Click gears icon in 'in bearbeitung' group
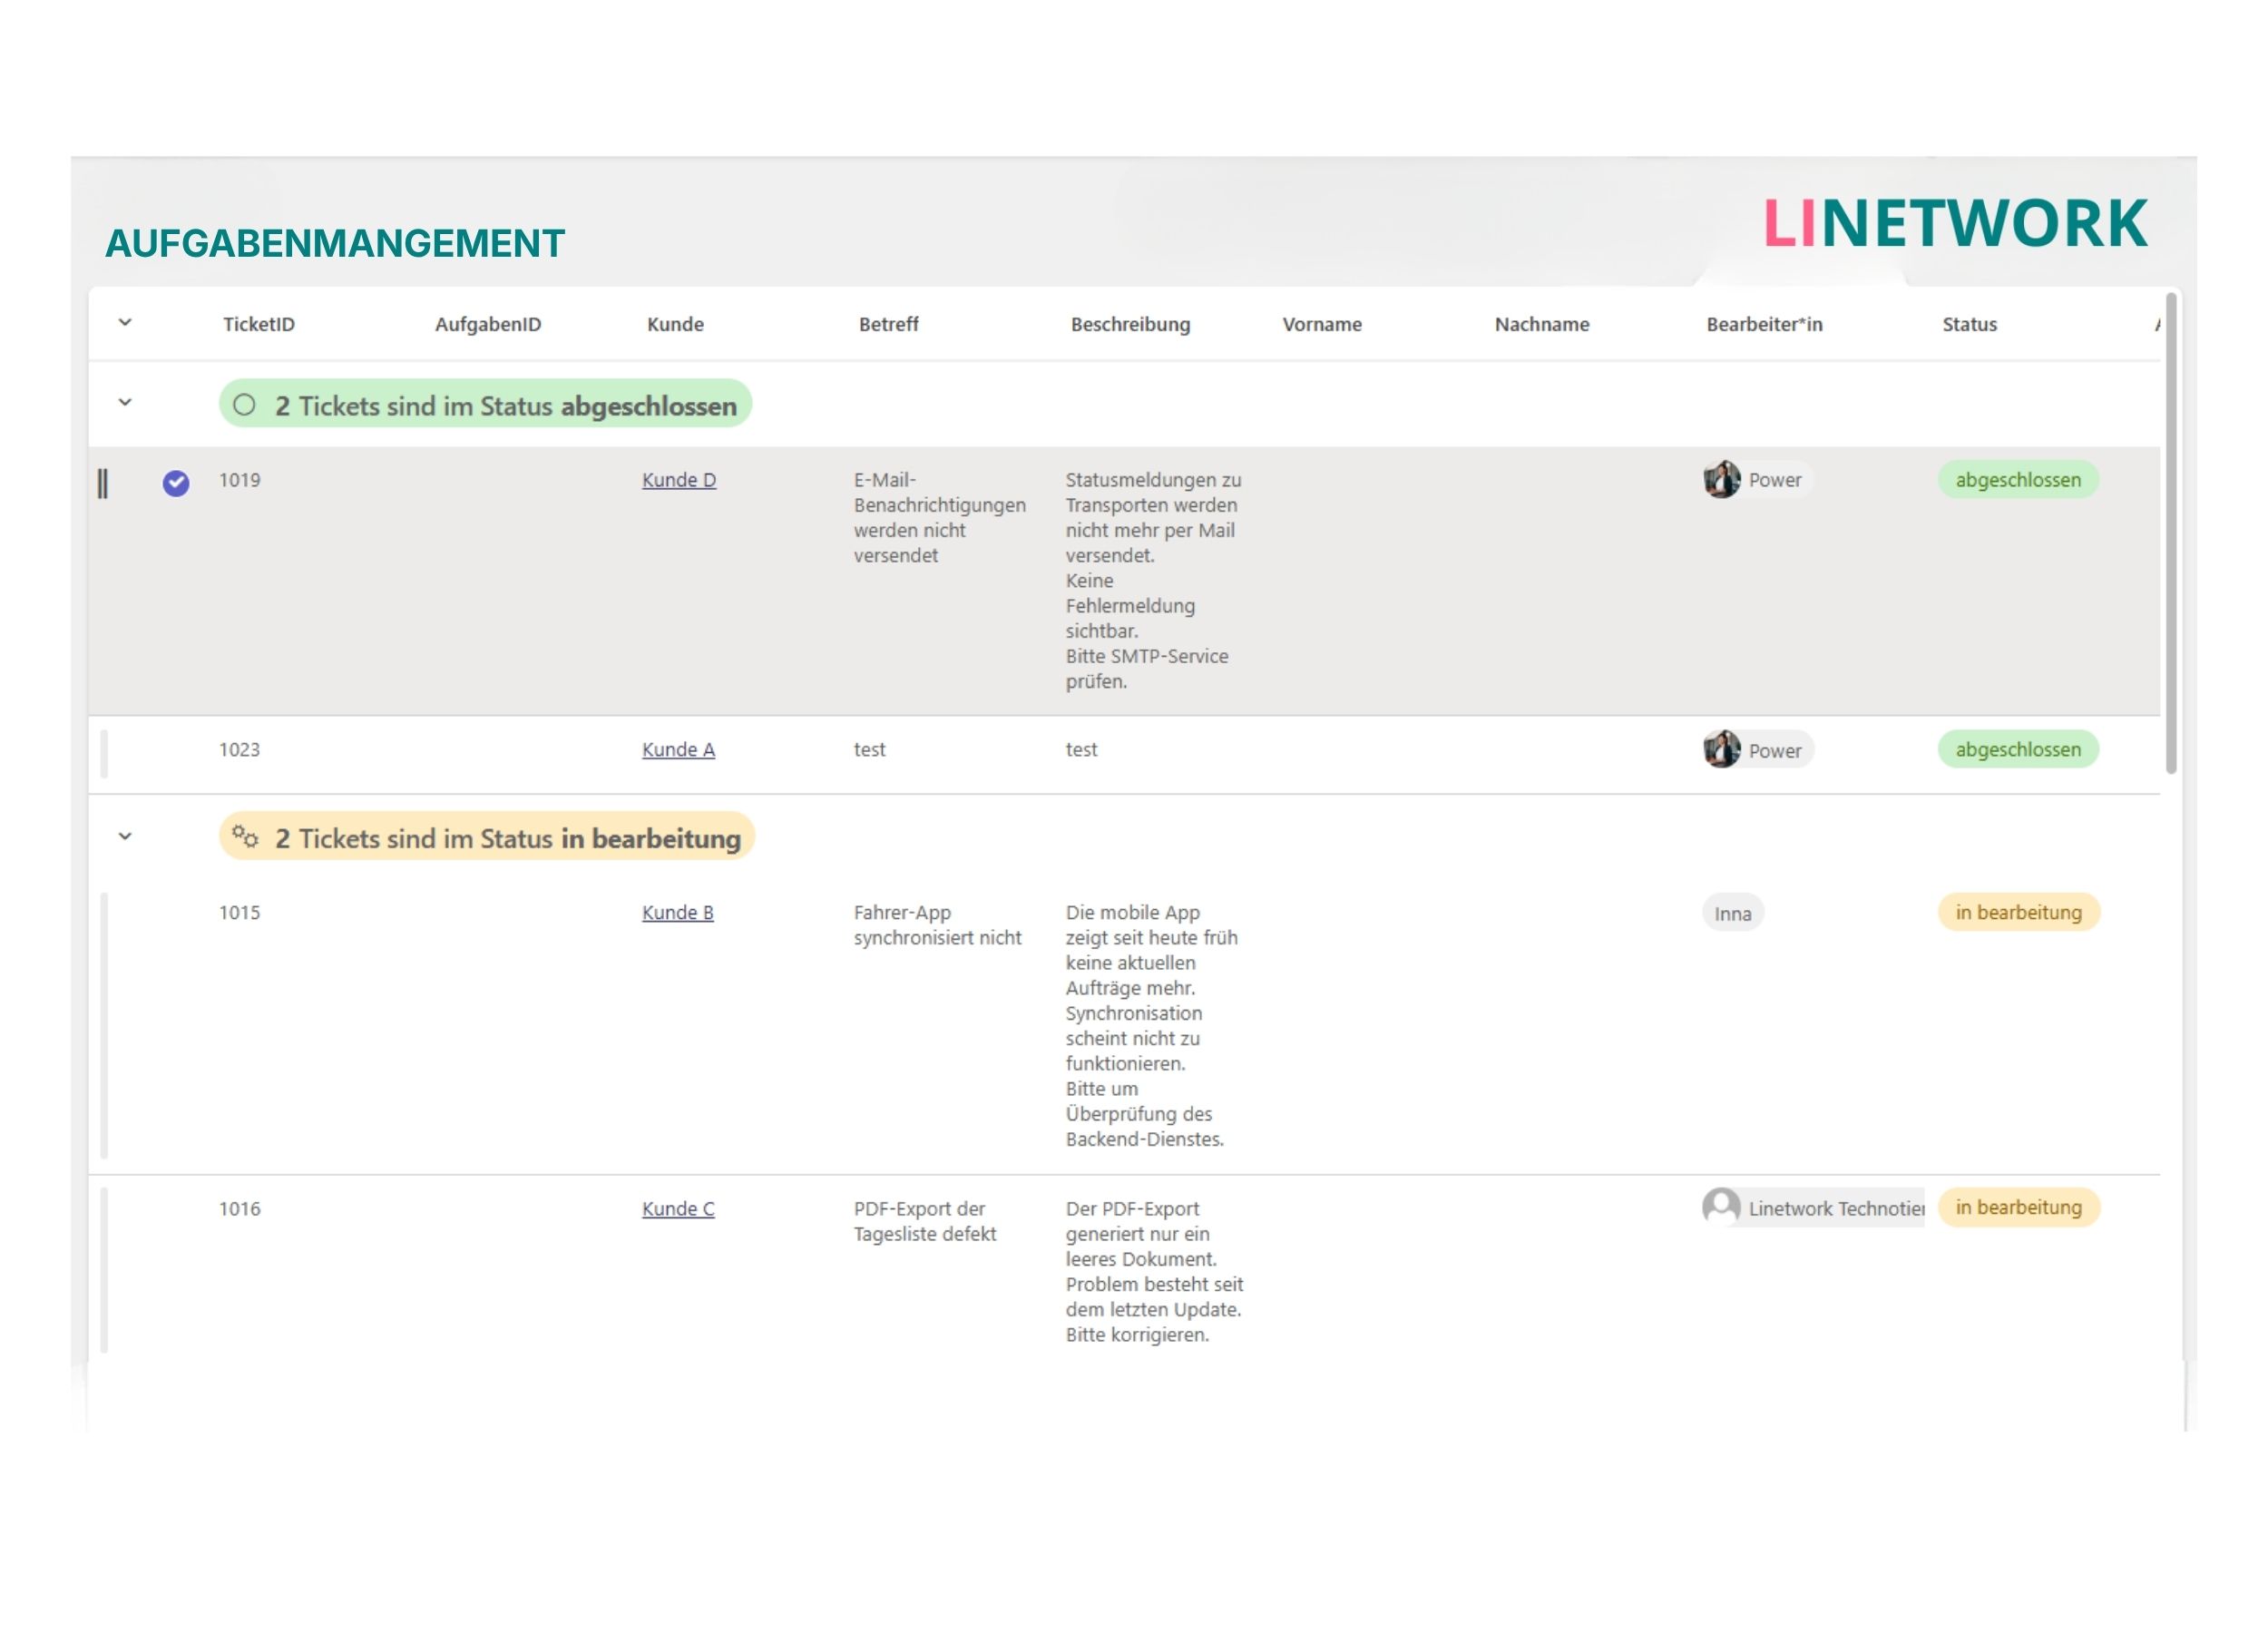2268x1633 pixels. point(245,837)
